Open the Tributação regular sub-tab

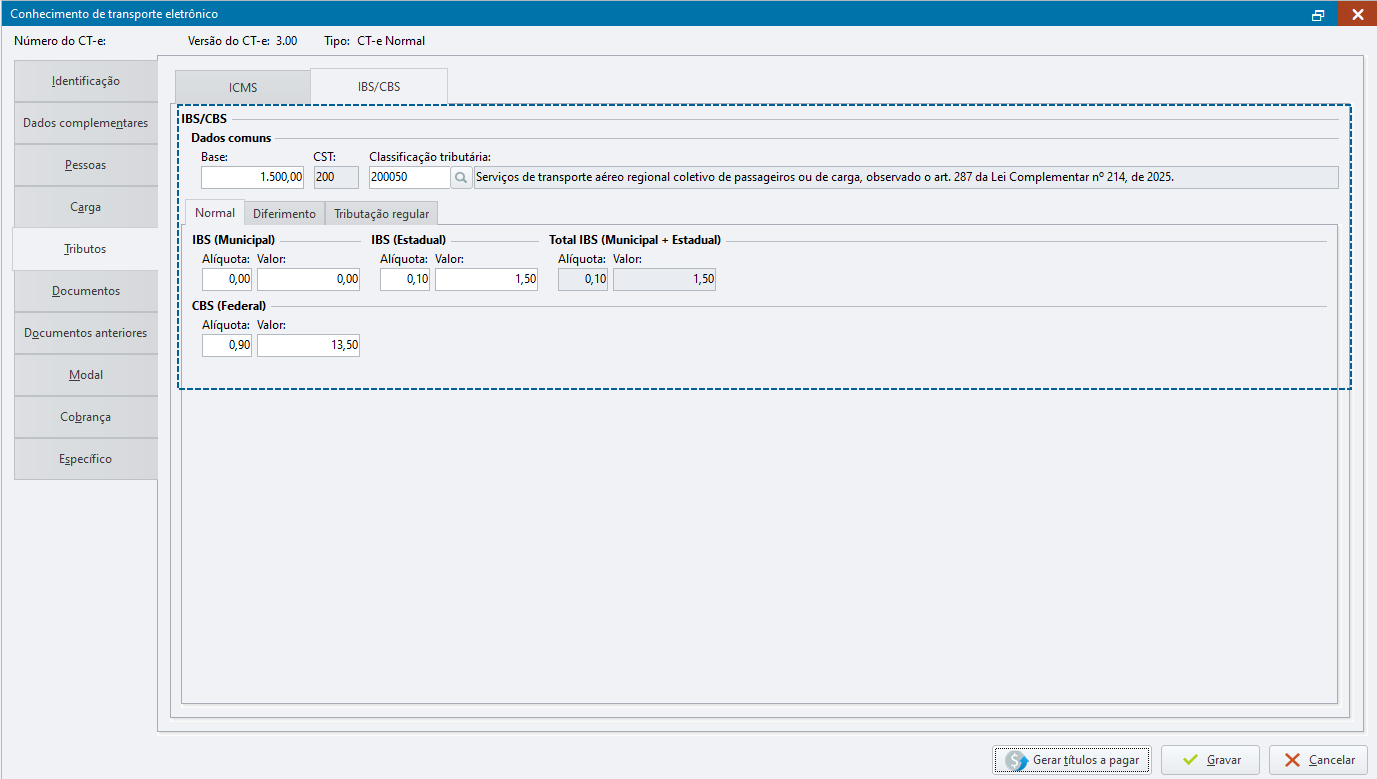click(x=381, y=214)
